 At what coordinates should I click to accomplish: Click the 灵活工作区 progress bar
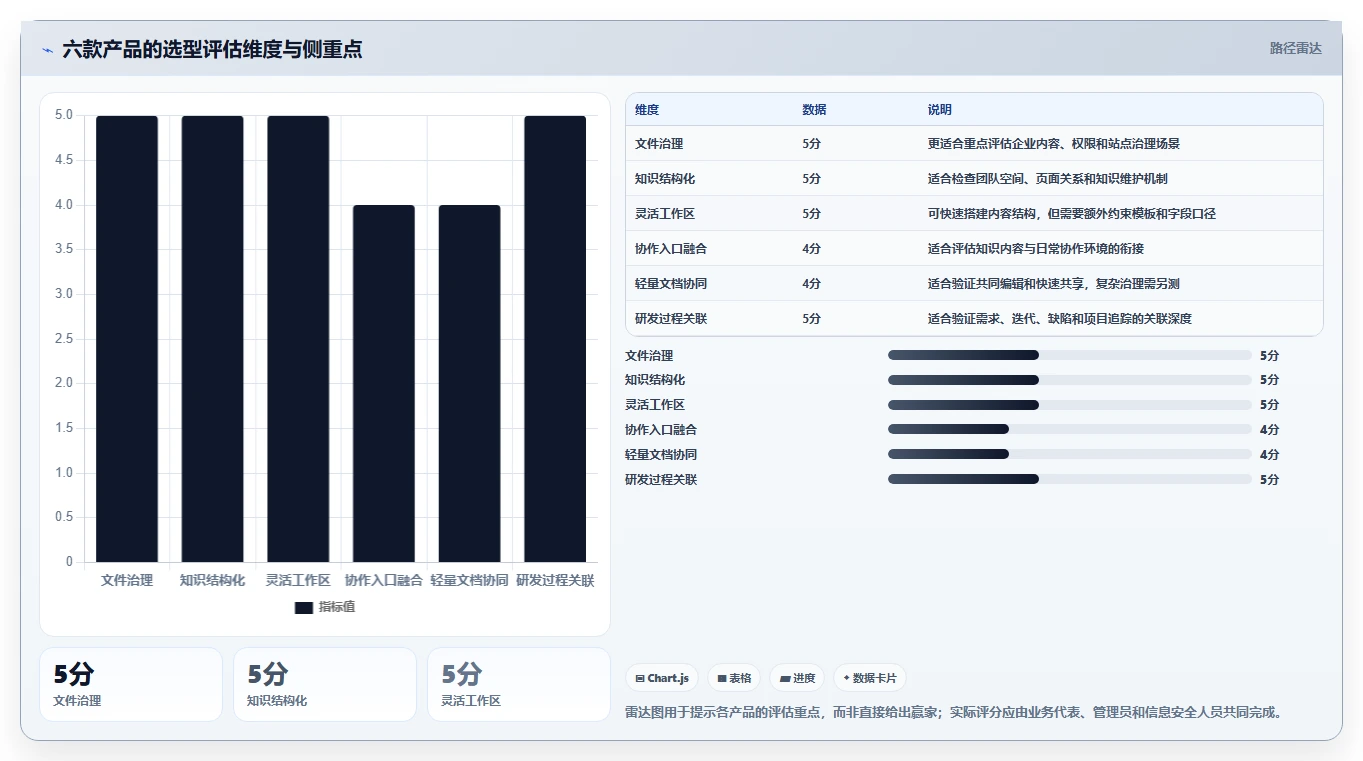point(1070,405)
